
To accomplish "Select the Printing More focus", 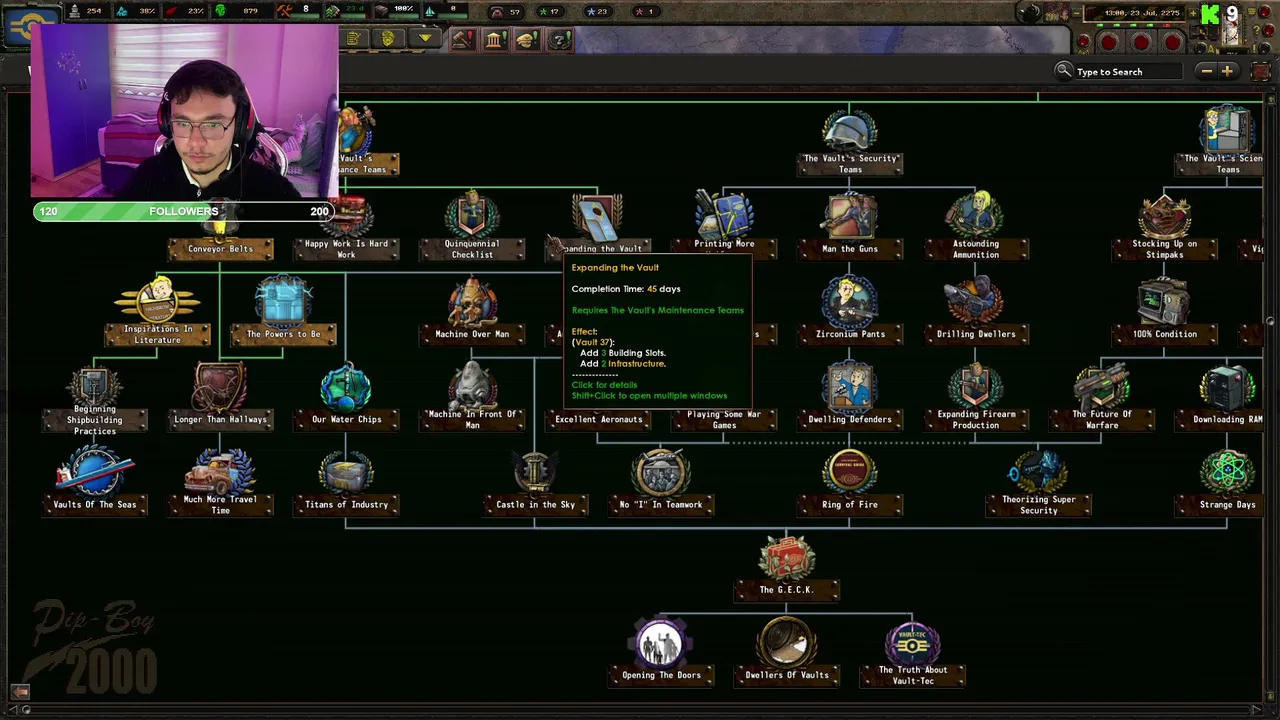I will tap(724, 223).
